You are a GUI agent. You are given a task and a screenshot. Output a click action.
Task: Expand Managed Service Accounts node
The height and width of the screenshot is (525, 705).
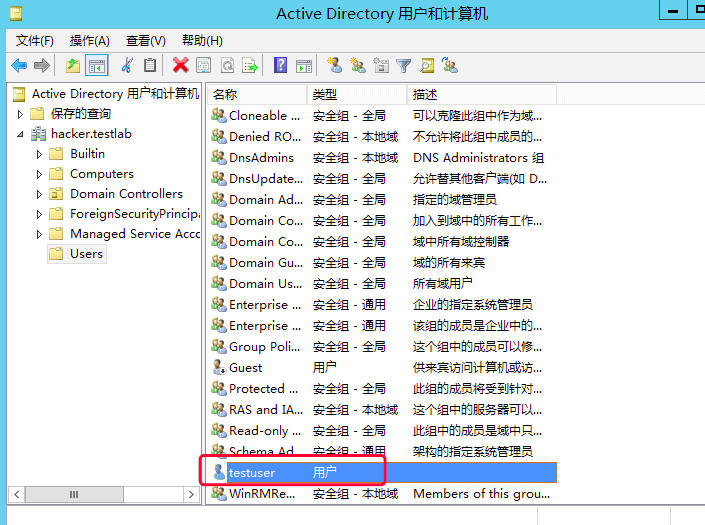pyautogui.click(x=39, y=234)
